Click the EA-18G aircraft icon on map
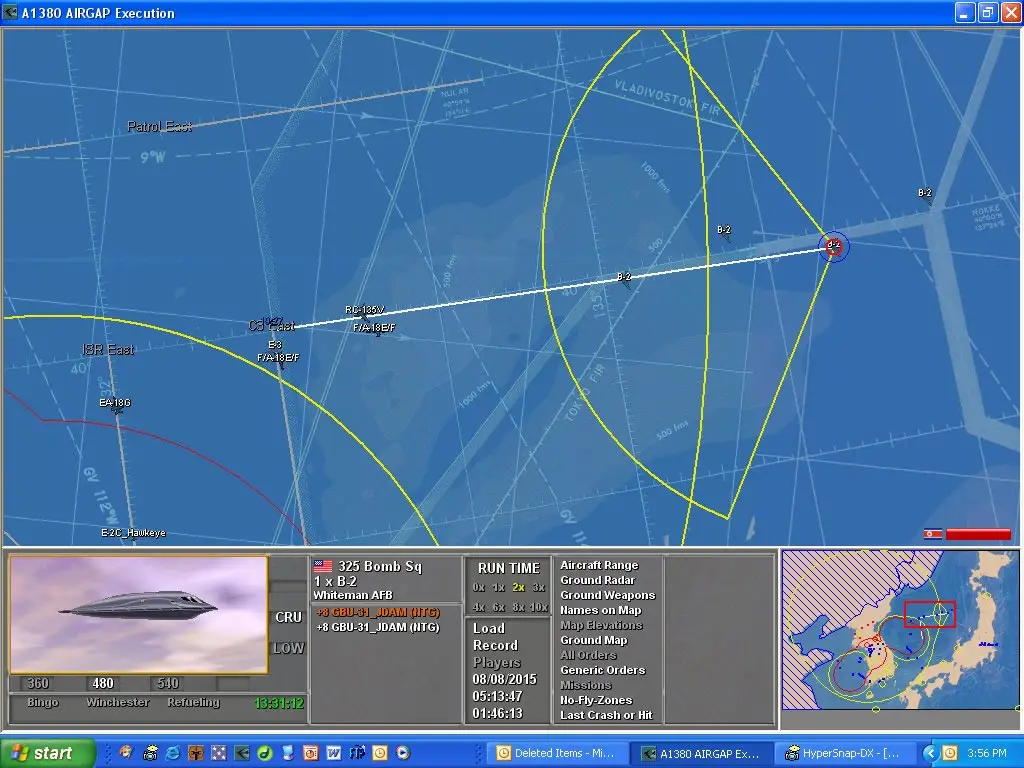The width and height of the screenshot is (1024, 768). [116, 408]
